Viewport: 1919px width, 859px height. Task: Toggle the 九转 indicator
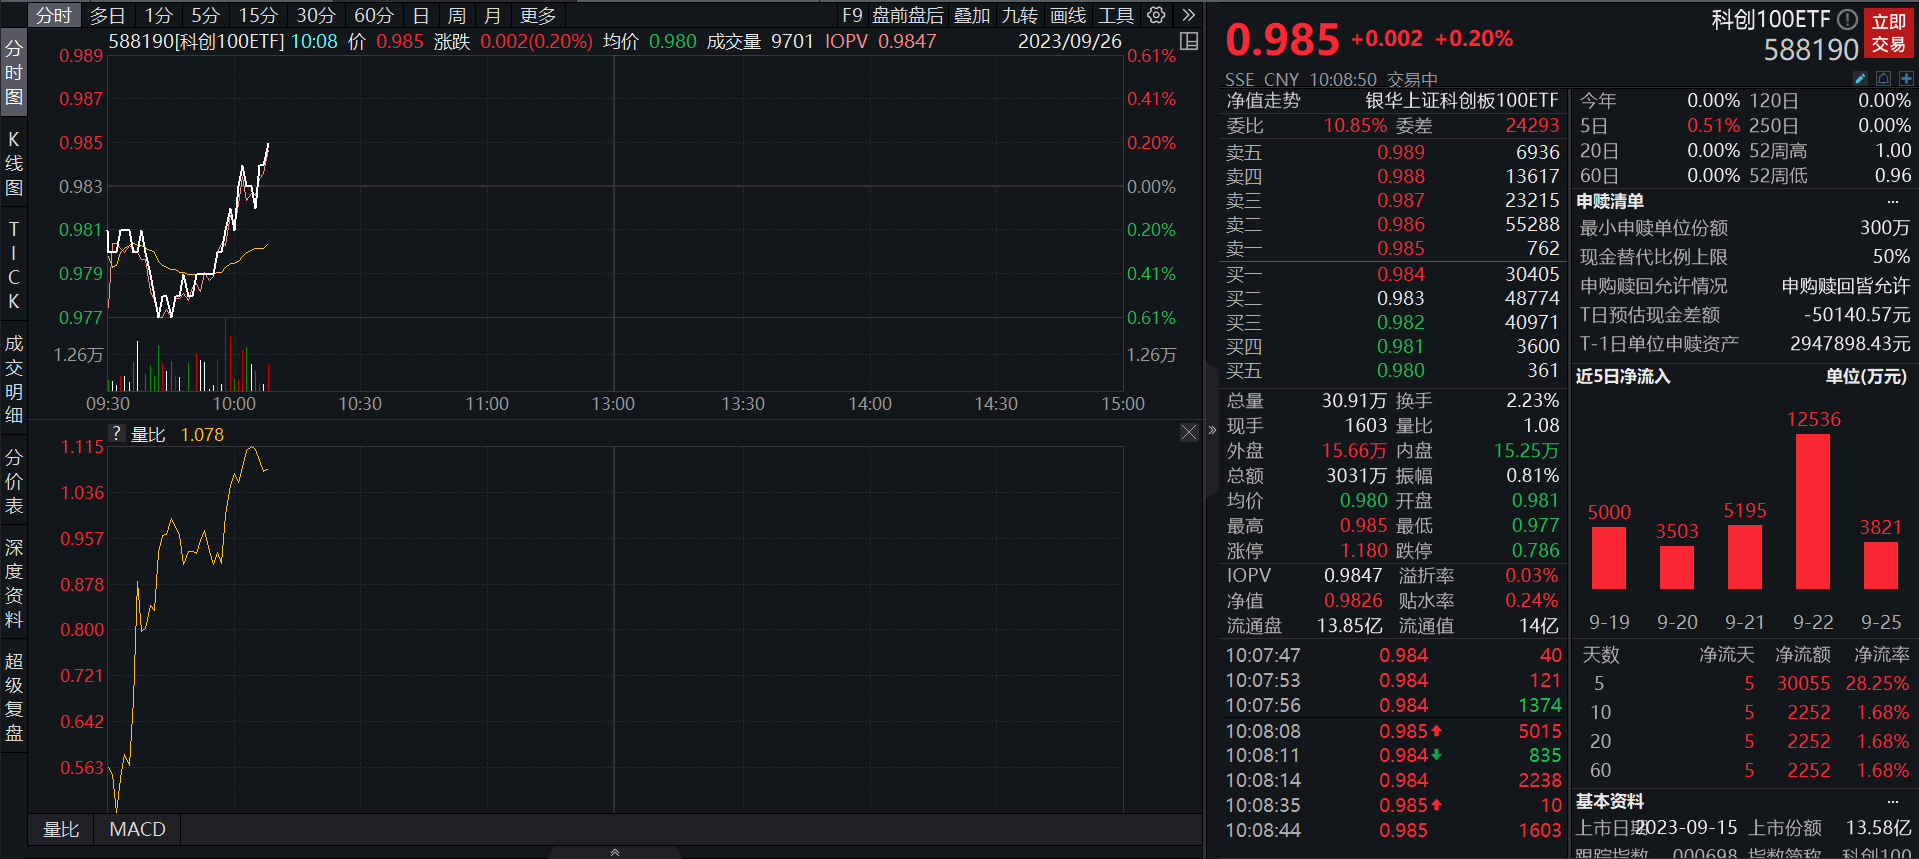tap(1019, 15)
